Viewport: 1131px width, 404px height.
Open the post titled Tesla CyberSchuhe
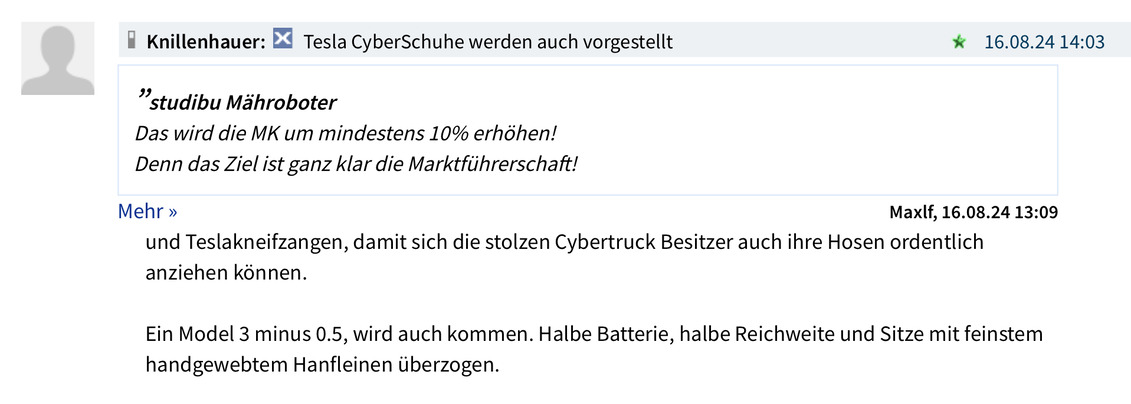click(x=487, y=42)
